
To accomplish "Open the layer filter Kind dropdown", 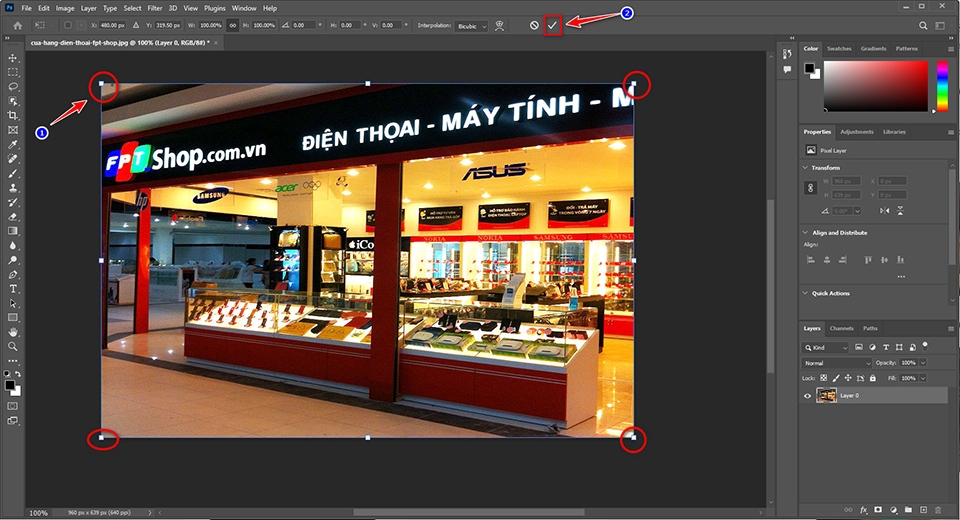I will [825, 347].
